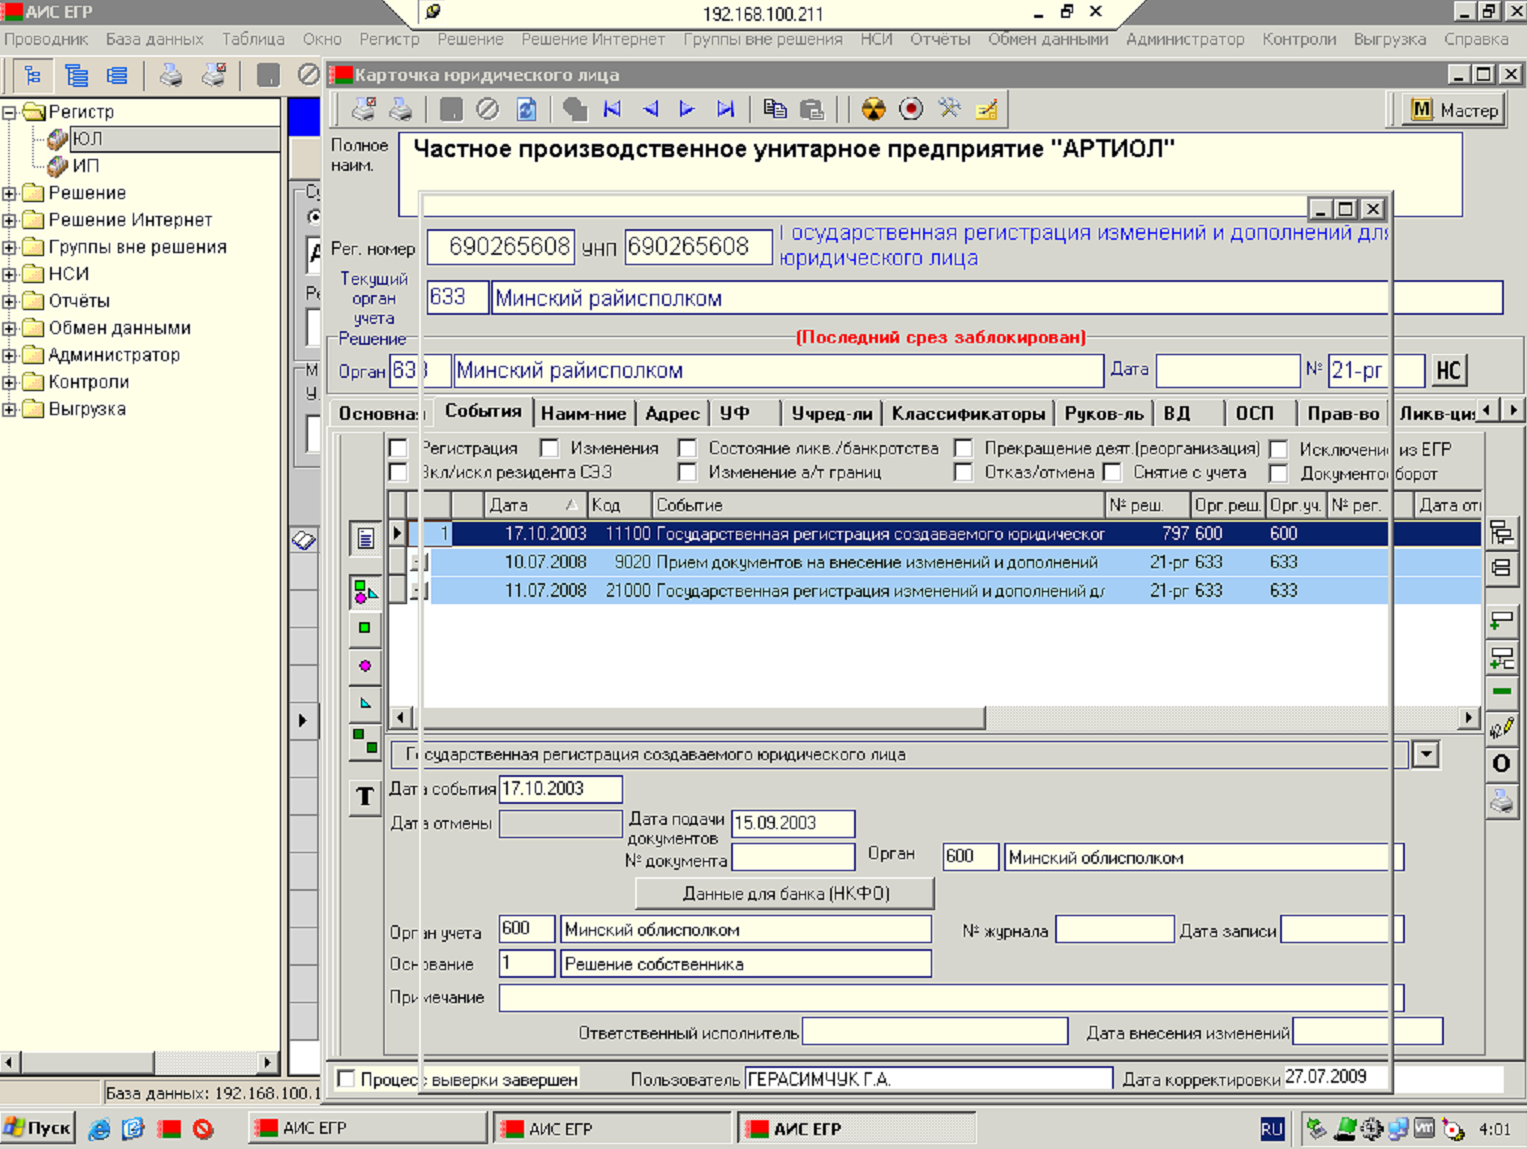Click the Дата события input field
The width and height of the screenshot is (1527, 1149).
tap(560, 789)
